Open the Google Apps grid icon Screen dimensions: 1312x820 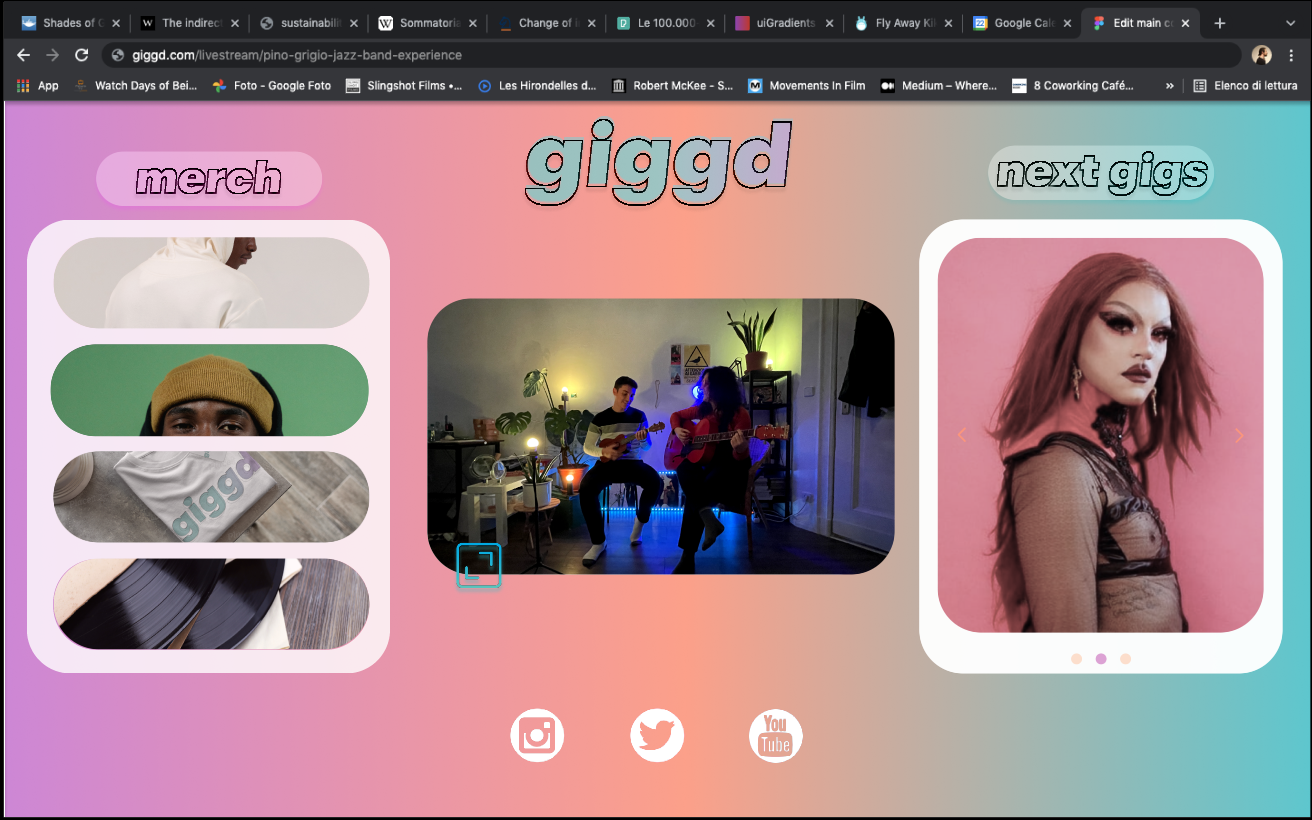[x=22, y=85]
